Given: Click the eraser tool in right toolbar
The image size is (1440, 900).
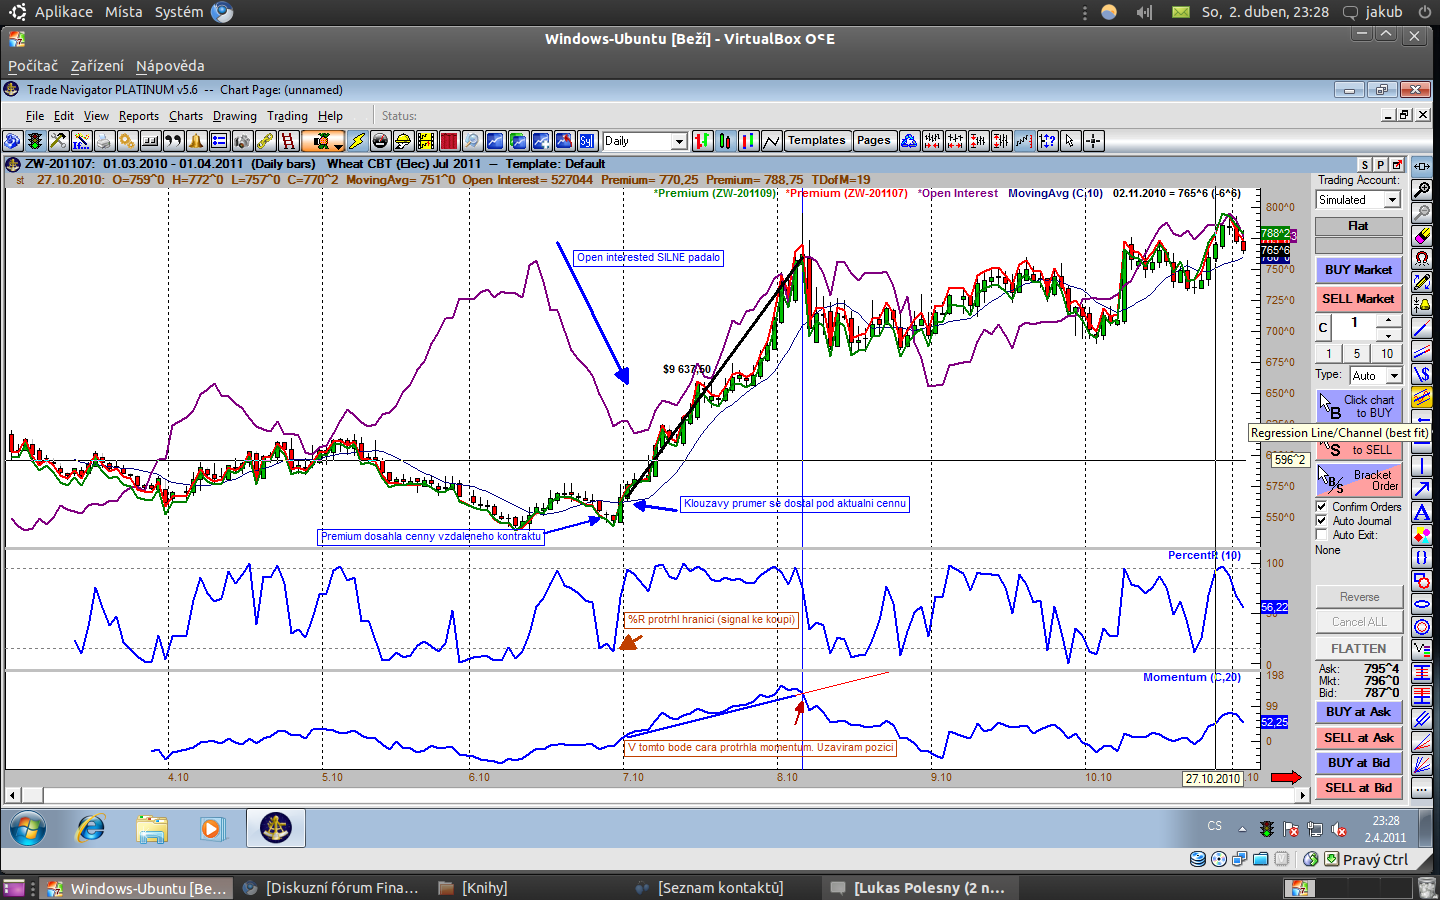Looking at the screenshot, I should coord(1421,236).
